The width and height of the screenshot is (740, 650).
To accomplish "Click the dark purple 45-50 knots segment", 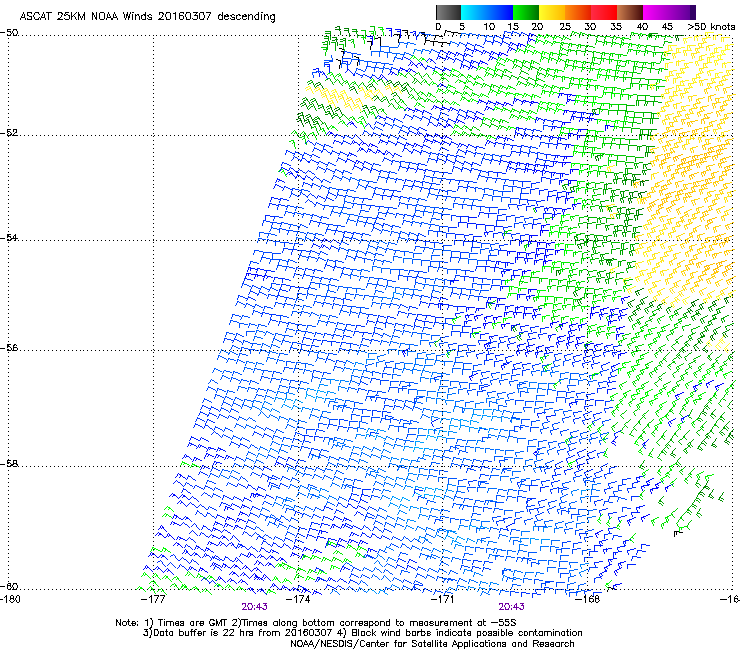I will pyautogui.click(x=682, y=12).
